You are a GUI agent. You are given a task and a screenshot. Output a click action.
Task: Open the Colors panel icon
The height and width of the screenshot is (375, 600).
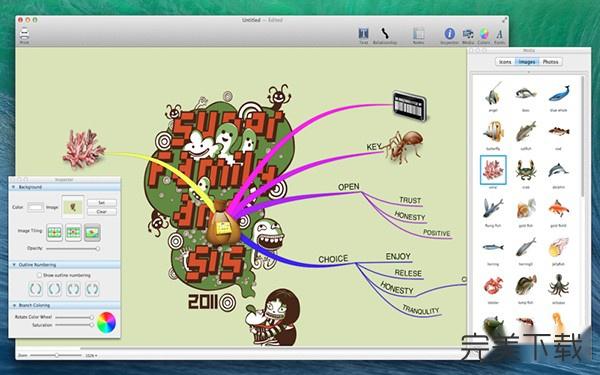coord(484,34)
